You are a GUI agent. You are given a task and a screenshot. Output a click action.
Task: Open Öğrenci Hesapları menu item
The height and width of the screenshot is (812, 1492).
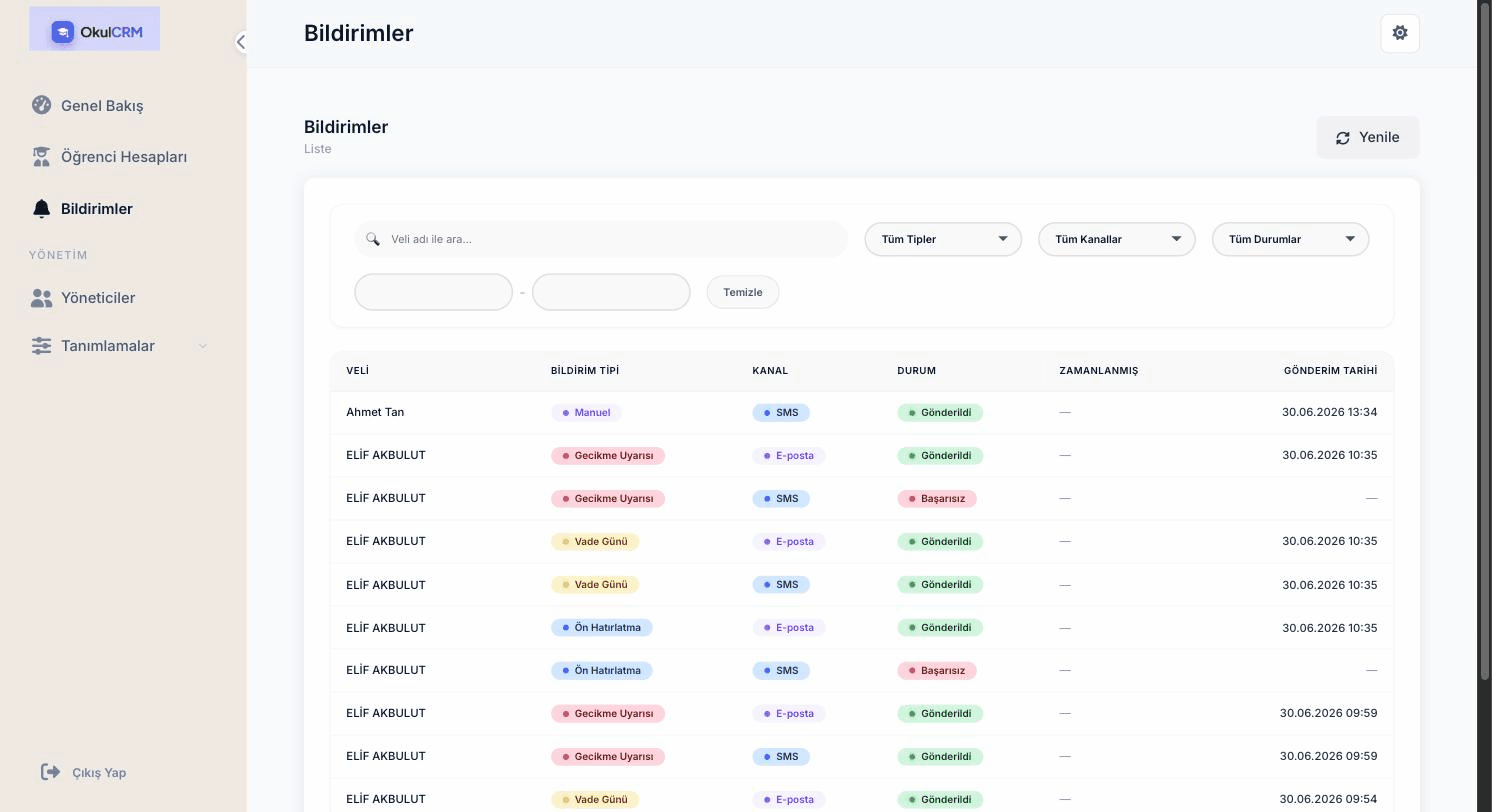123,156
